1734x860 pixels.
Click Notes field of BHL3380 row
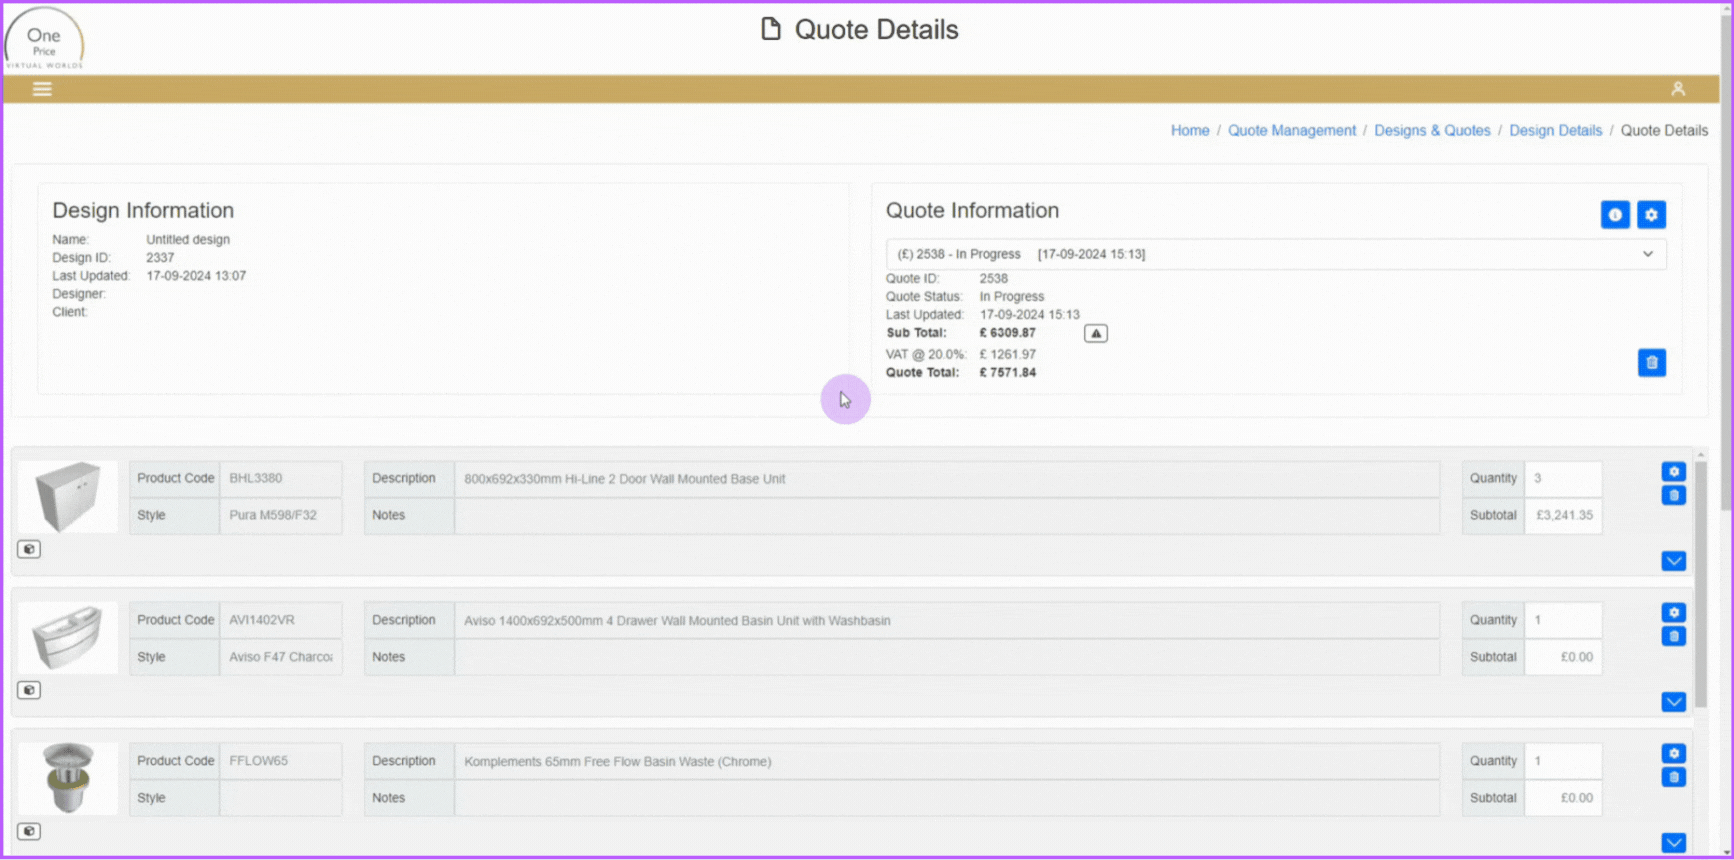coord(947,516)
